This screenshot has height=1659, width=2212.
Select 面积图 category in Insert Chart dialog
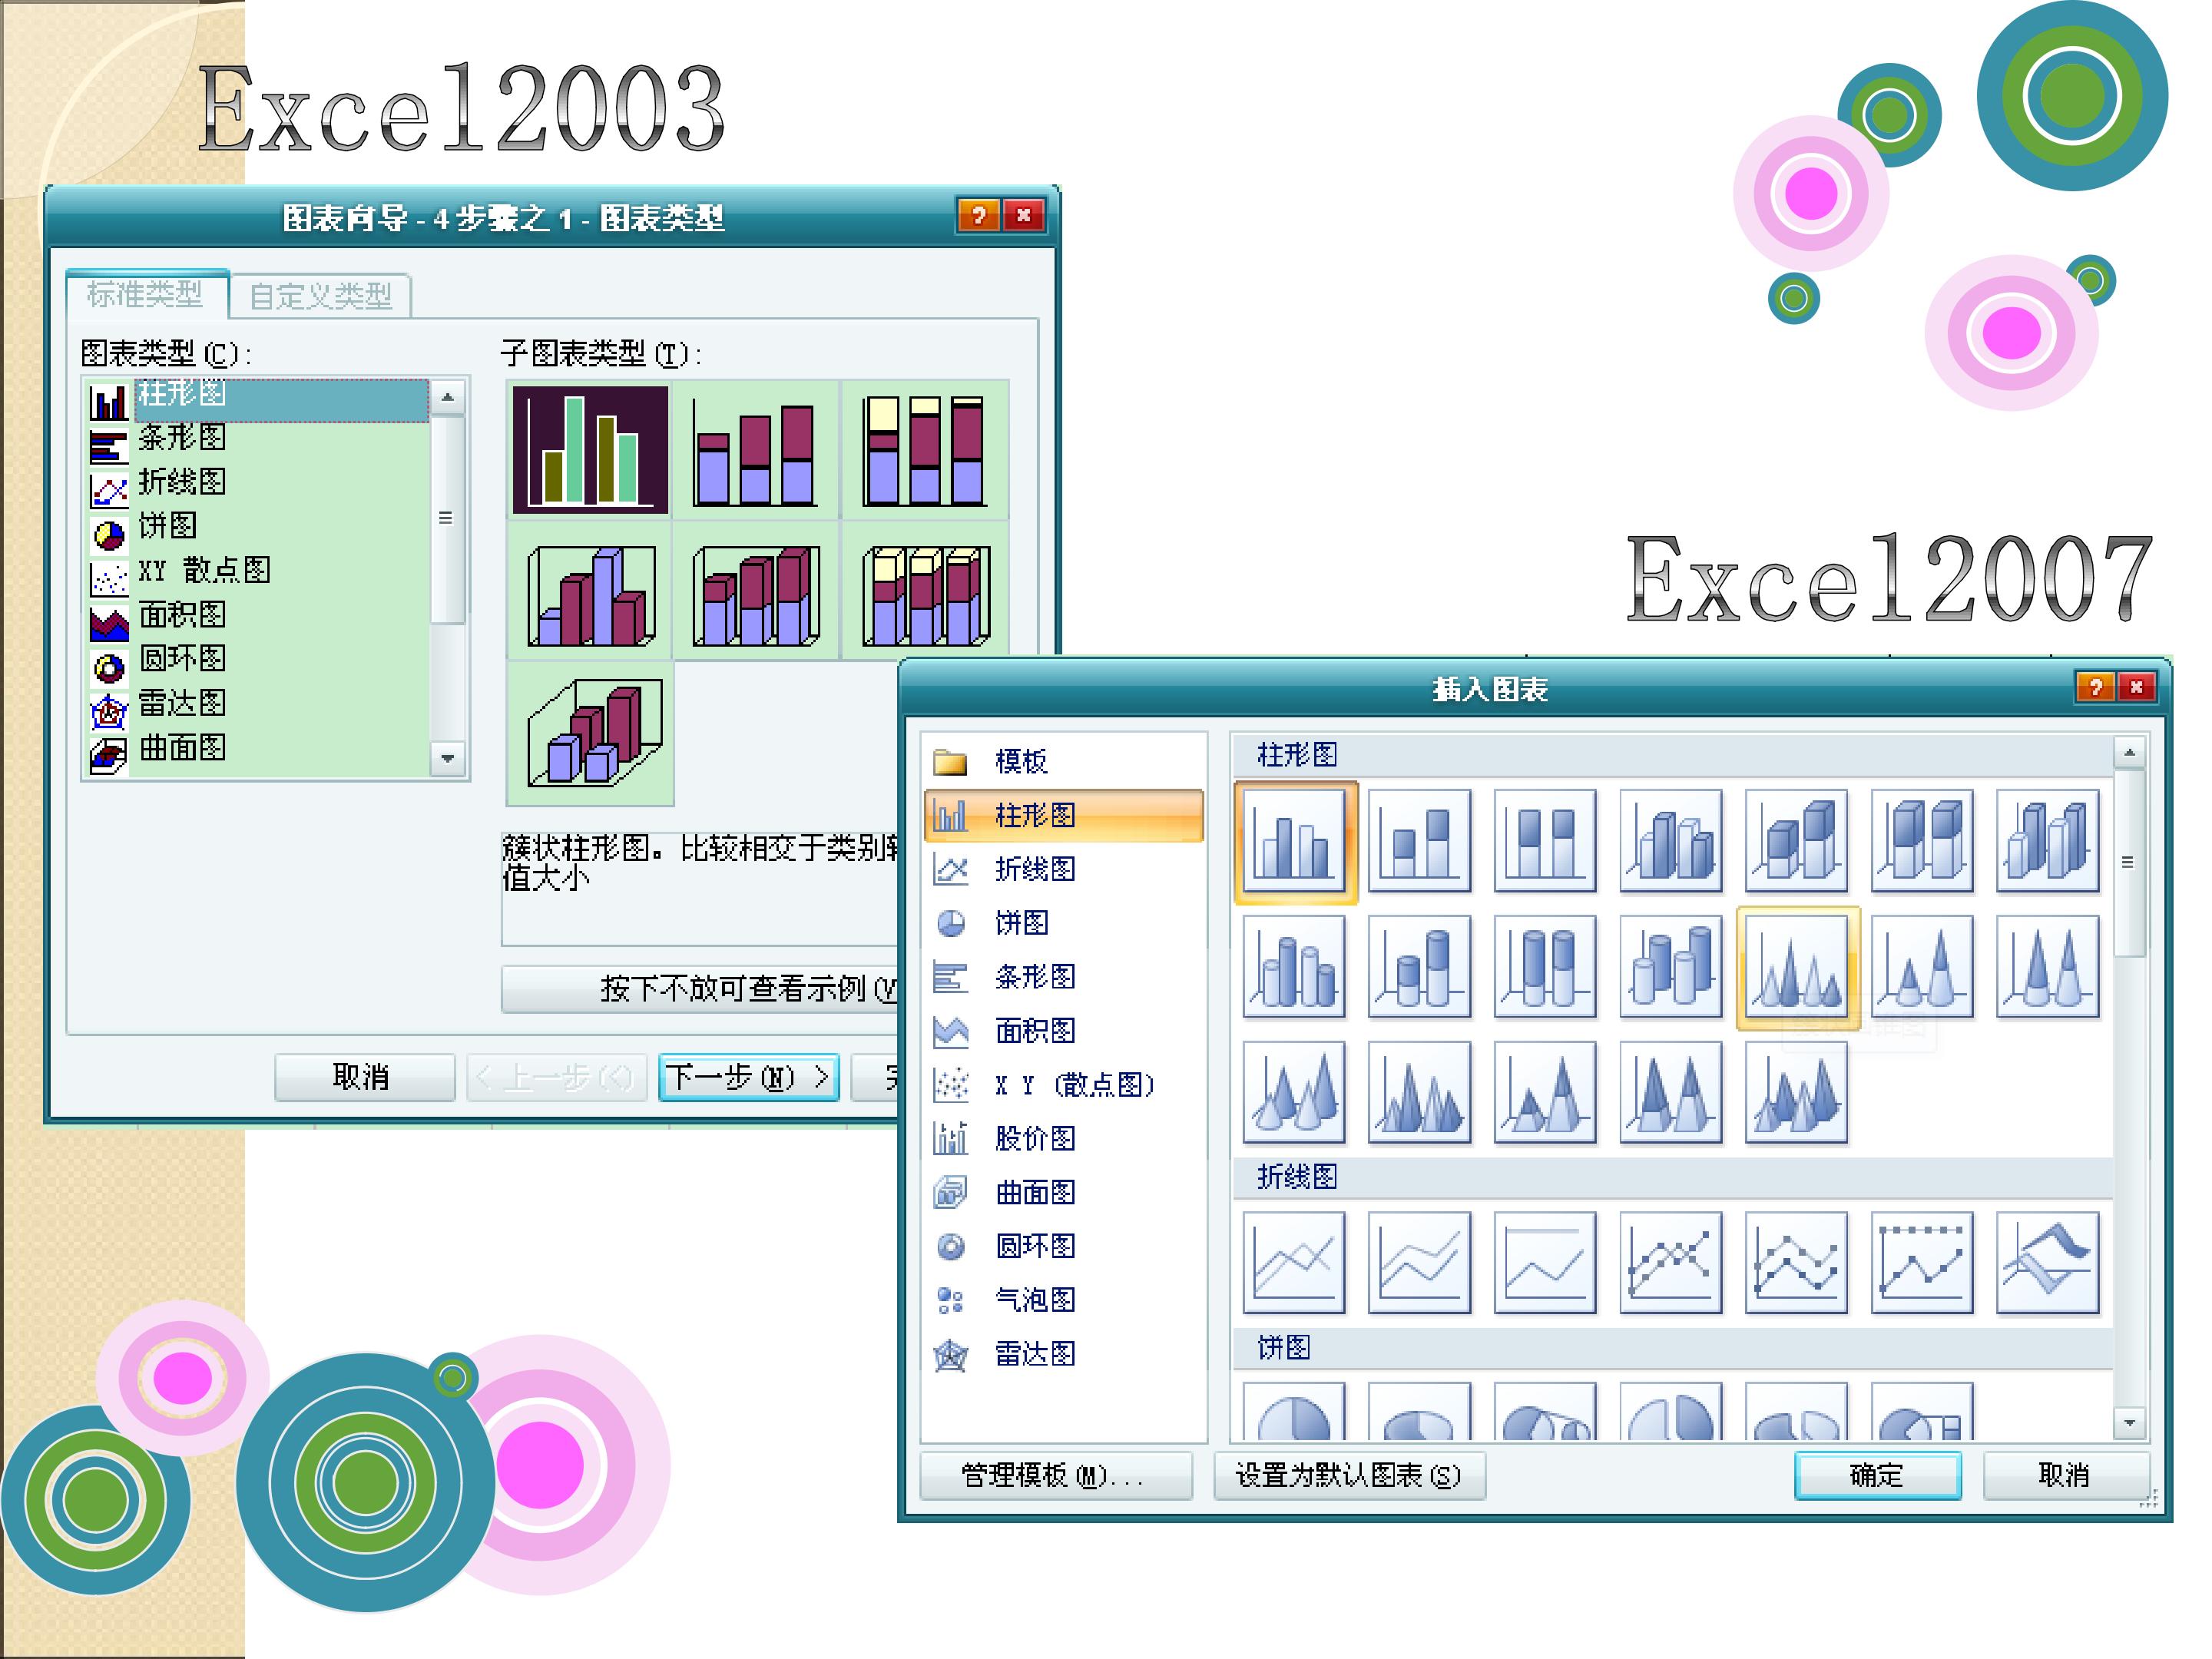click(1063, 1031)
